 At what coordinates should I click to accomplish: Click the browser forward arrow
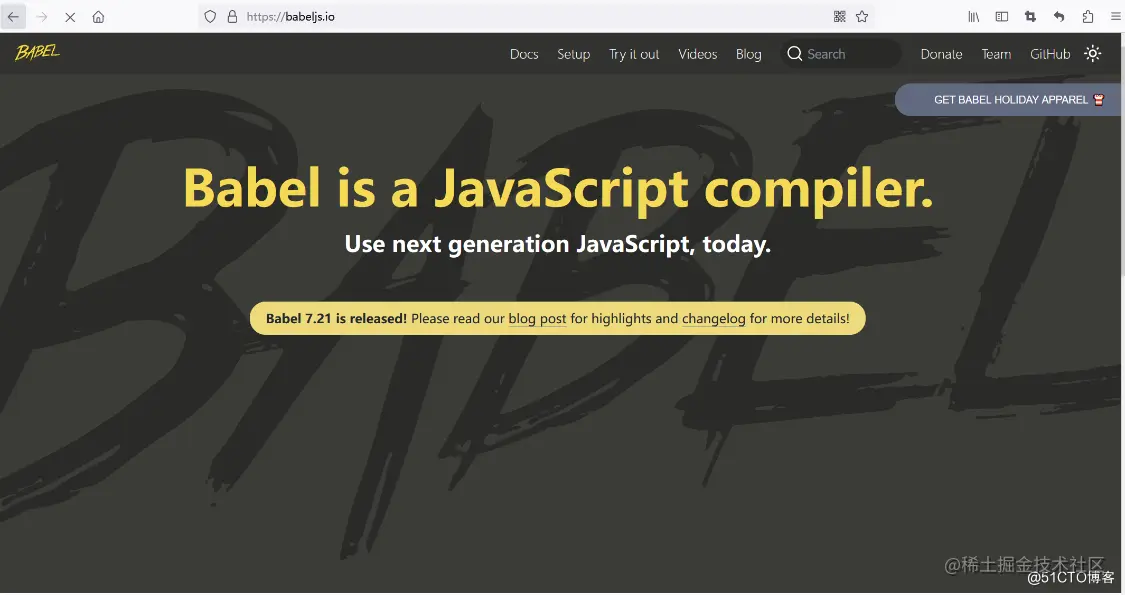click(42, 17)
